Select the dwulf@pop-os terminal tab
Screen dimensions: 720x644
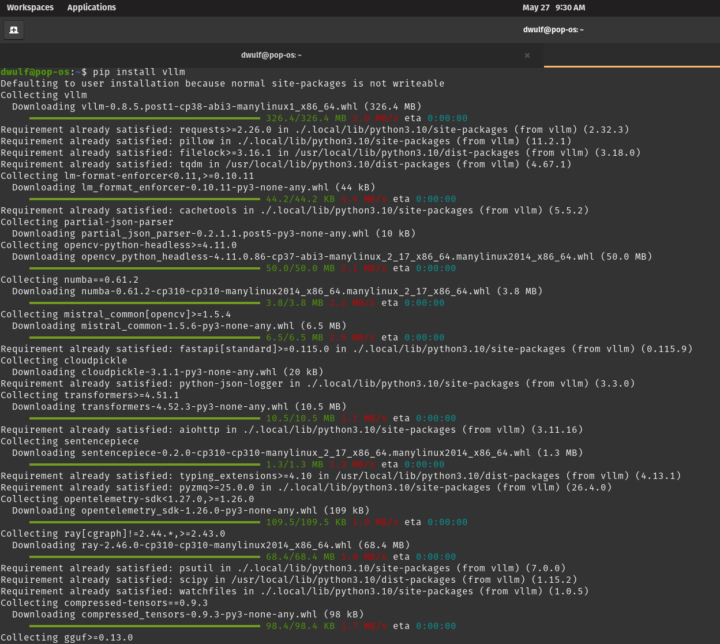pyautogui.click(x=271, y=55)
